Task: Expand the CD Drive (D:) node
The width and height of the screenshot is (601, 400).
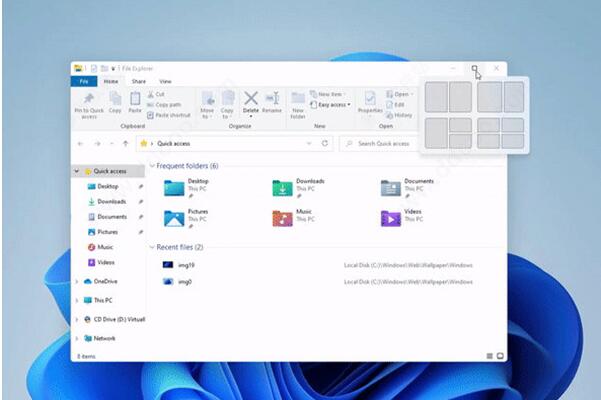Action: coord(77,320)
